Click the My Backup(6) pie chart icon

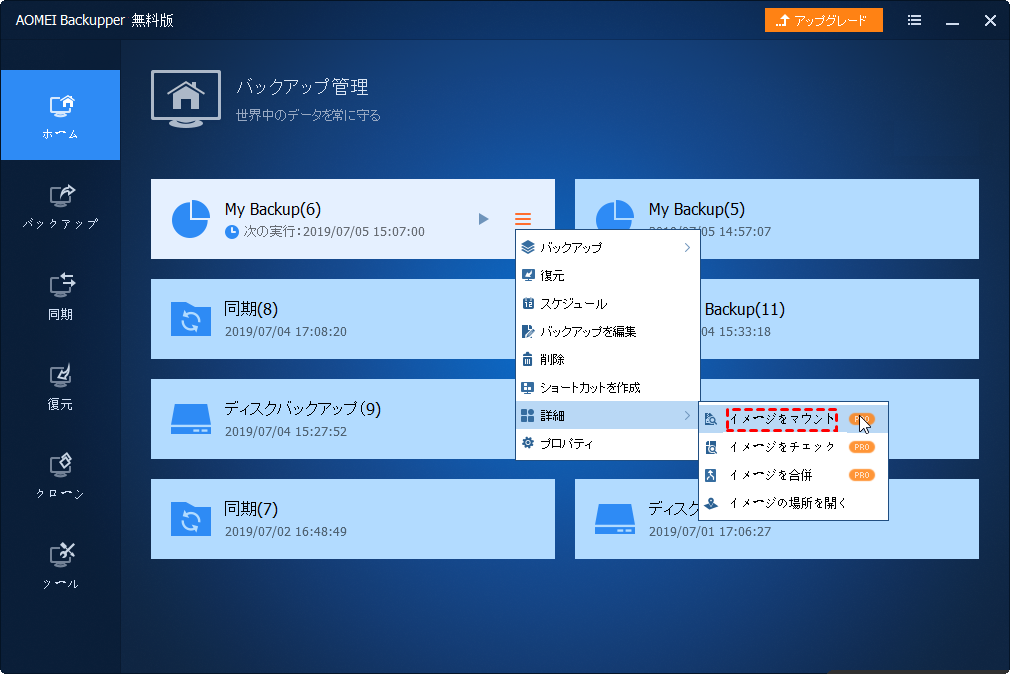(x=191, y=219)
